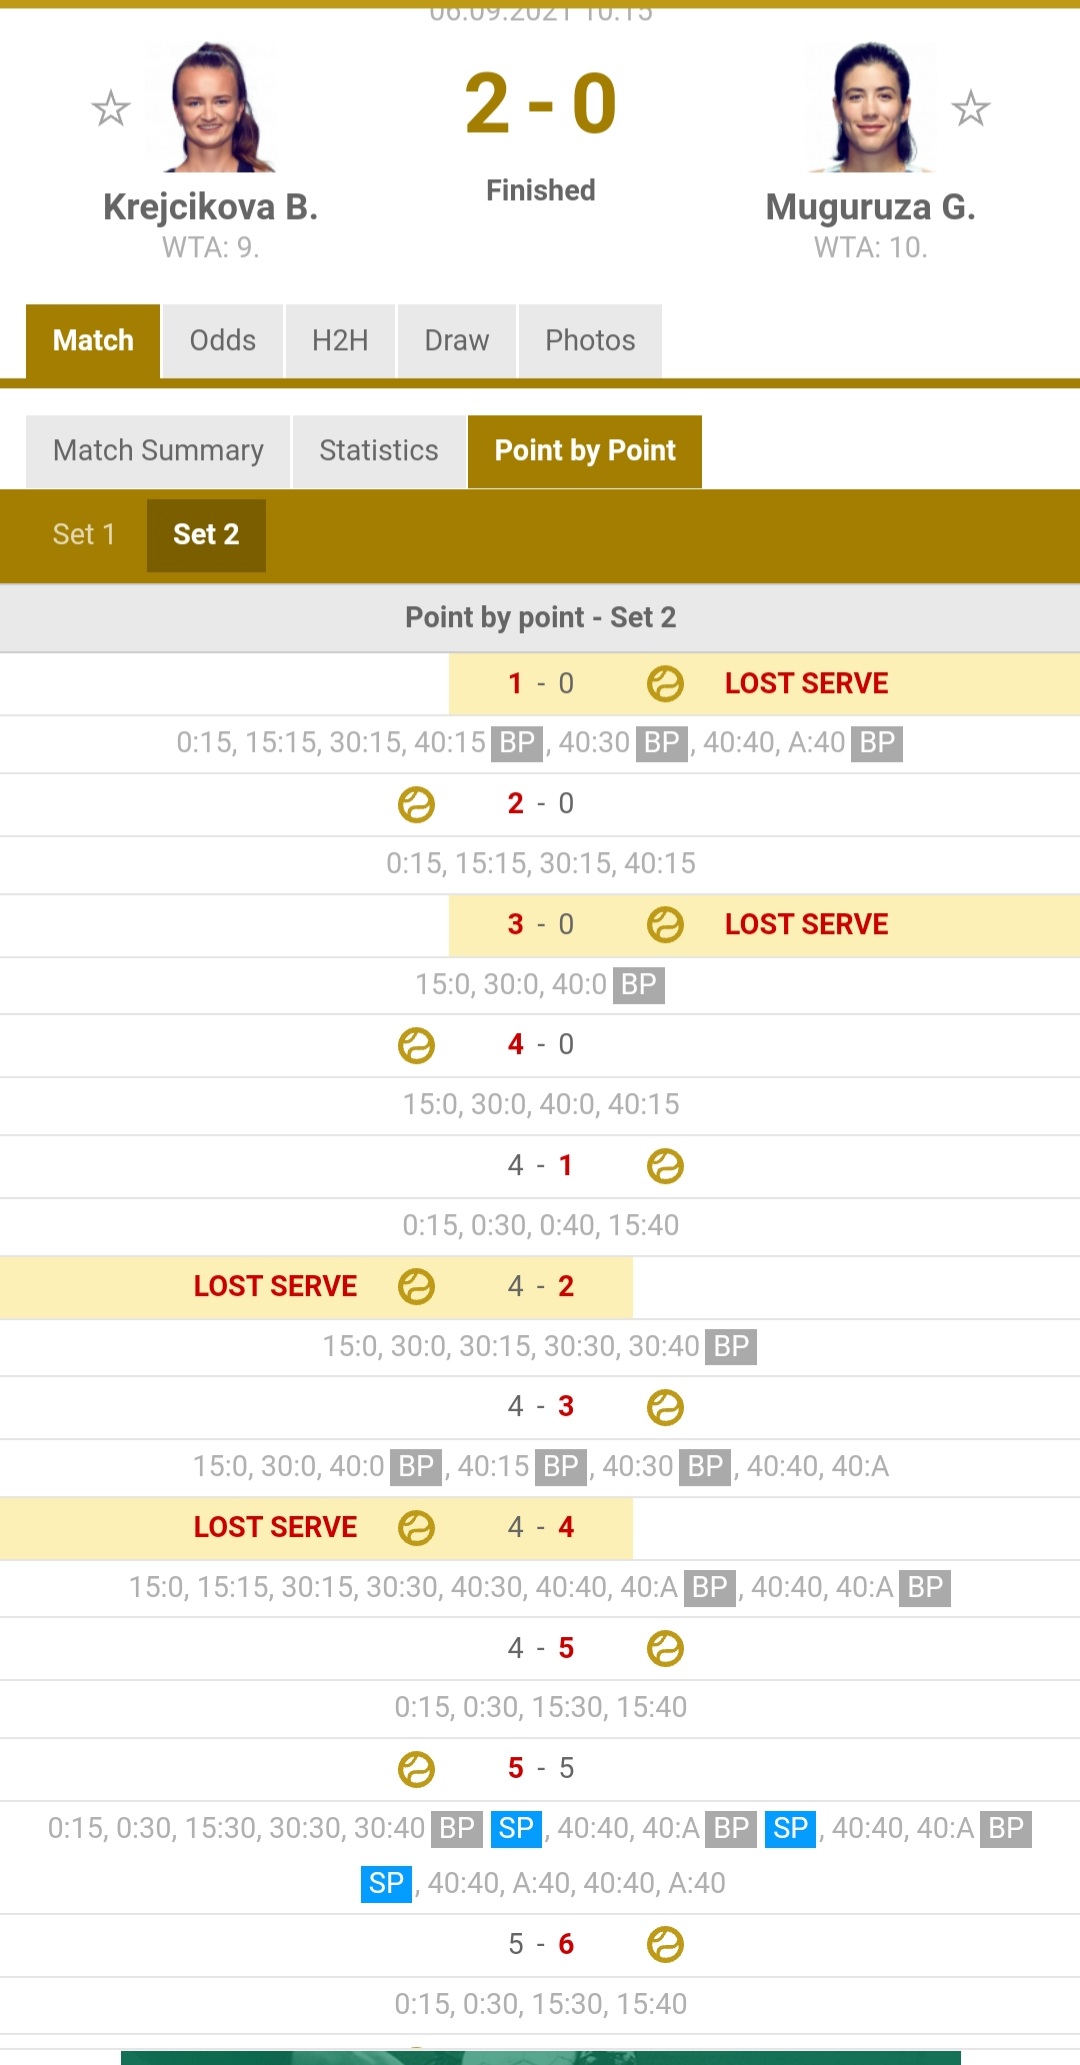The image size is (1080, 2065).
Task: Open the Match Summary sub-tab
Action: click(x=158, y=451)
